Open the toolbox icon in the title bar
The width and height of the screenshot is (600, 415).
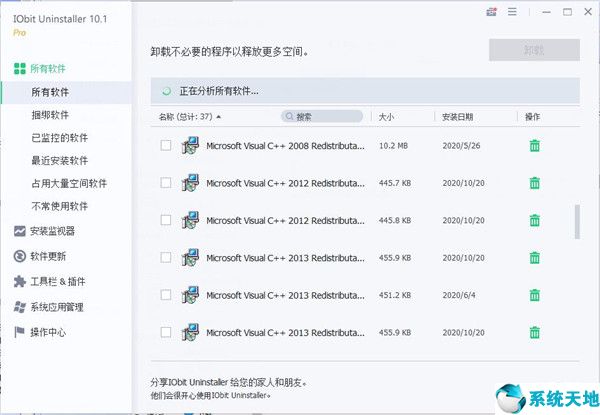(491, 12)
